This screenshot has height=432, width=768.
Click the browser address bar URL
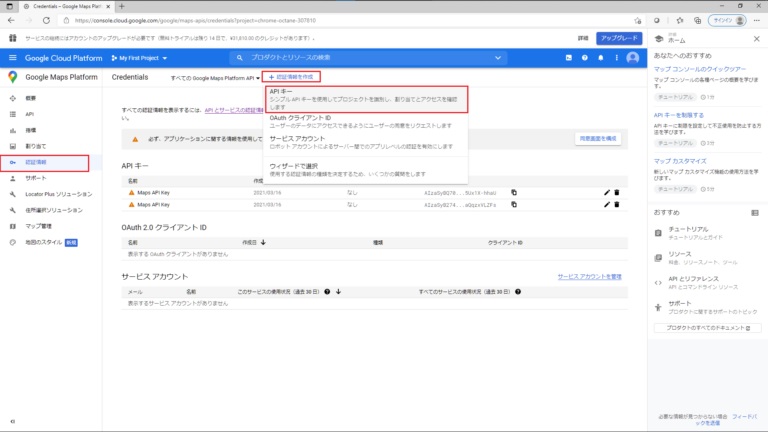tap(195, 21)
